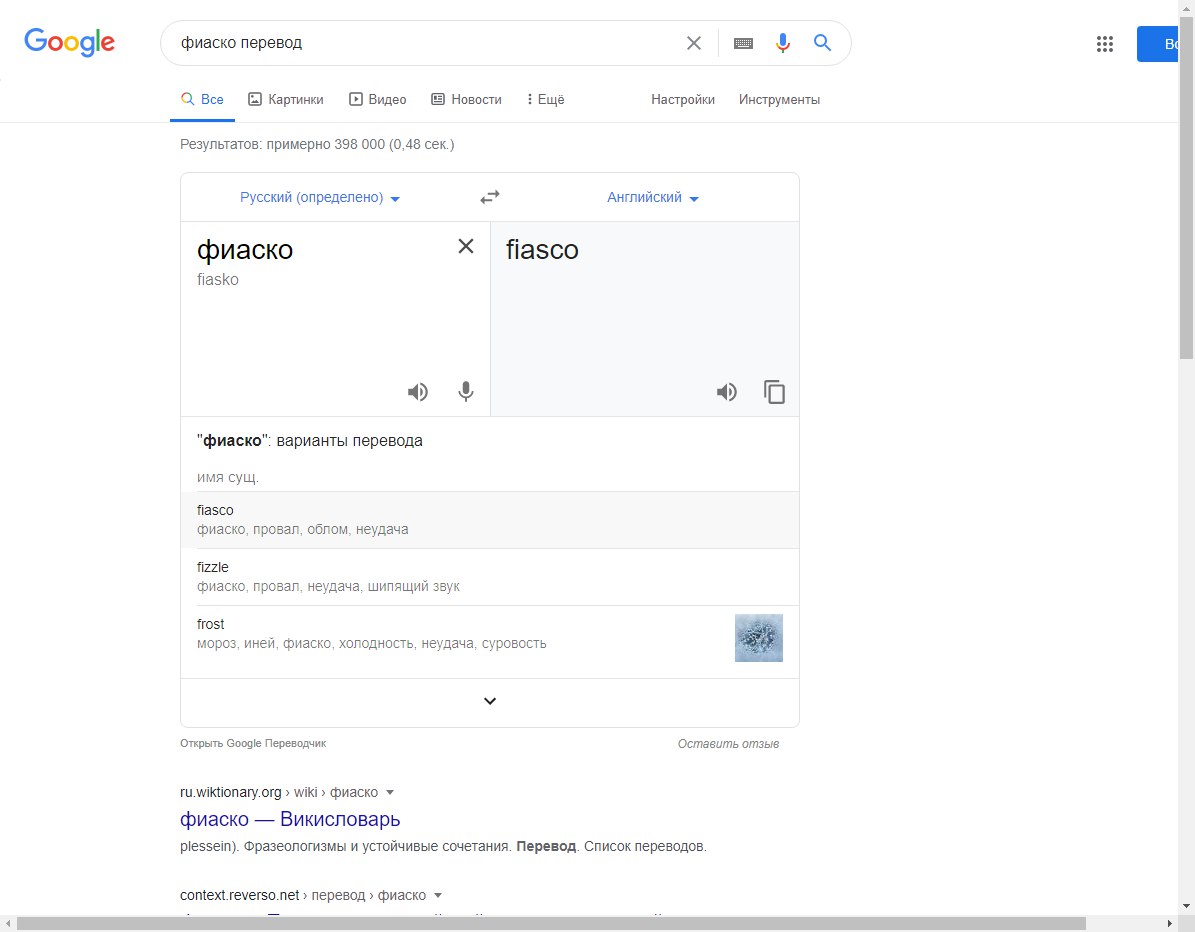Viewport: 1195px width, 932px height.
Task: Listen to the translation fiasco
Action: click(726, 392)
